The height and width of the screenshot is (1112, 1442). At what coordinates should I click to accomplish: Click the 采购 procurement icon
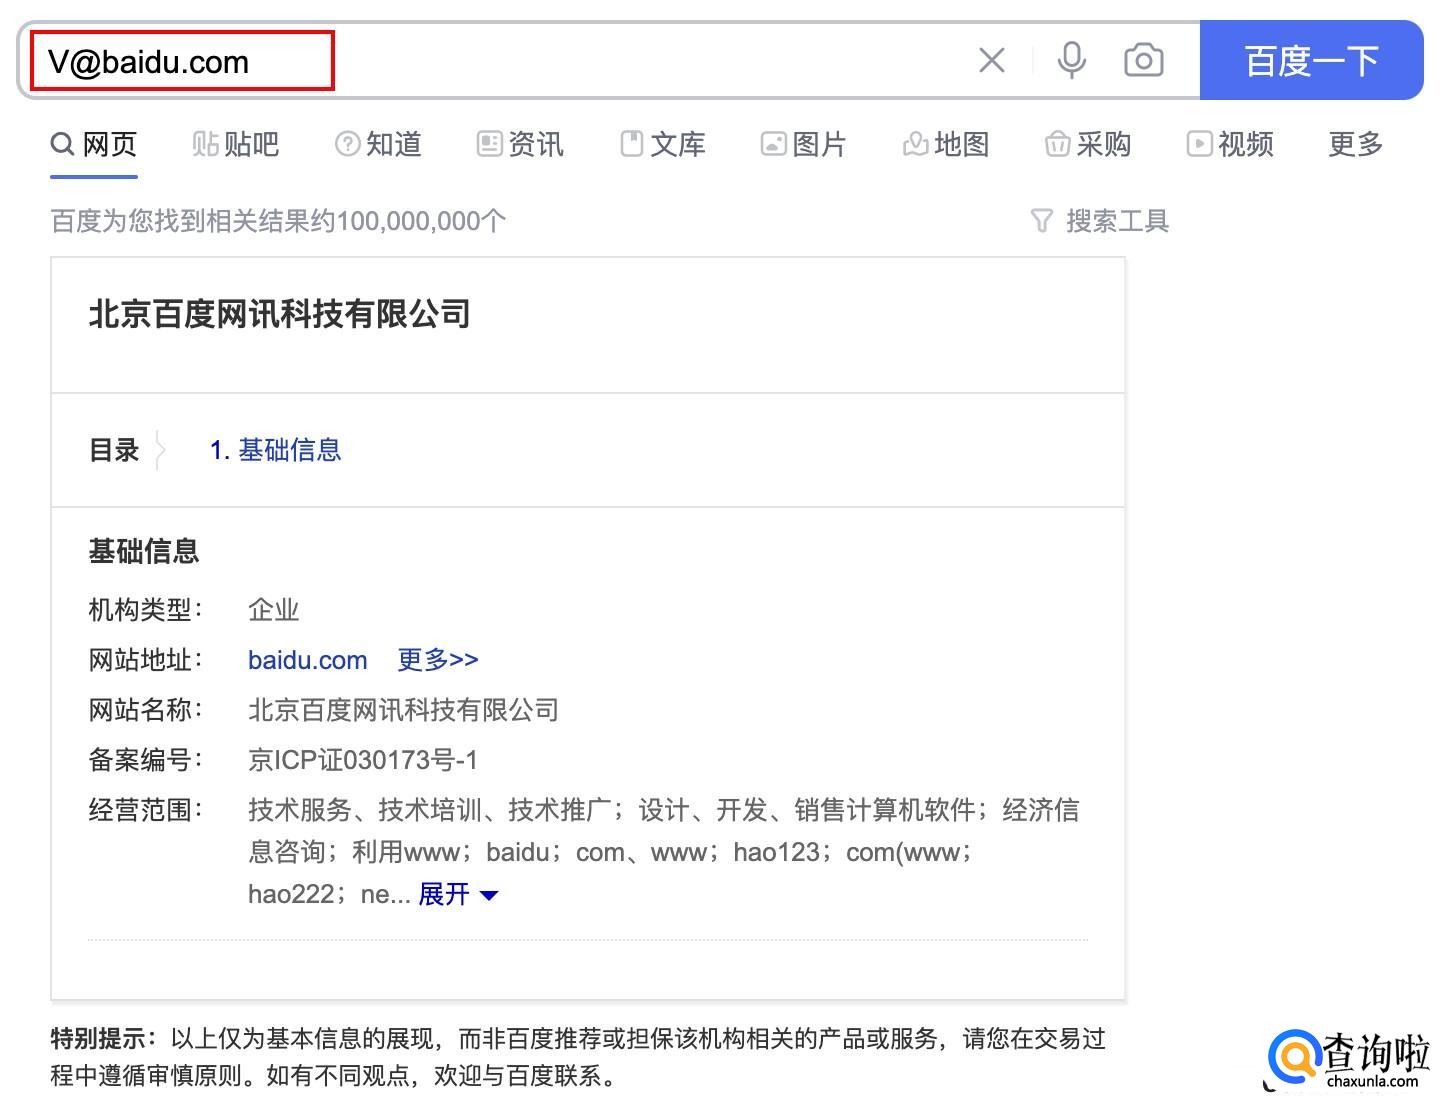1059,144
